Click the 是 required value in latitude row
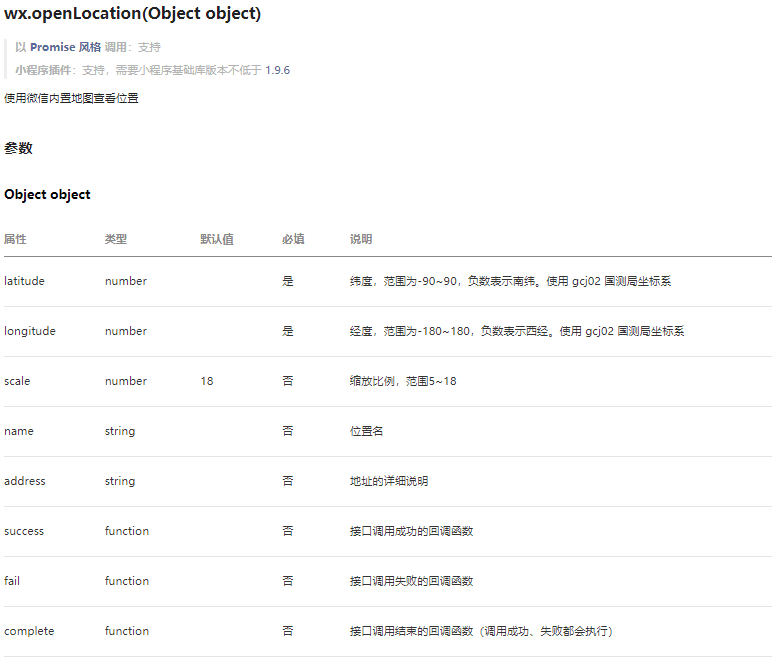773x657 pixels. tap(288, 281)
